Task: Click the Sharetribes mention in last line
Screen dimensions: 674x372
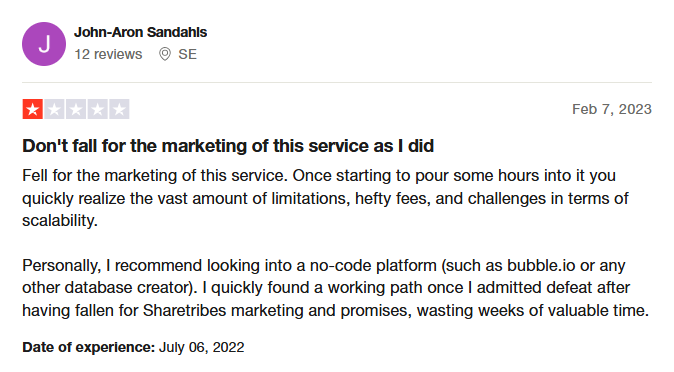Action: (x=184, y=311)
